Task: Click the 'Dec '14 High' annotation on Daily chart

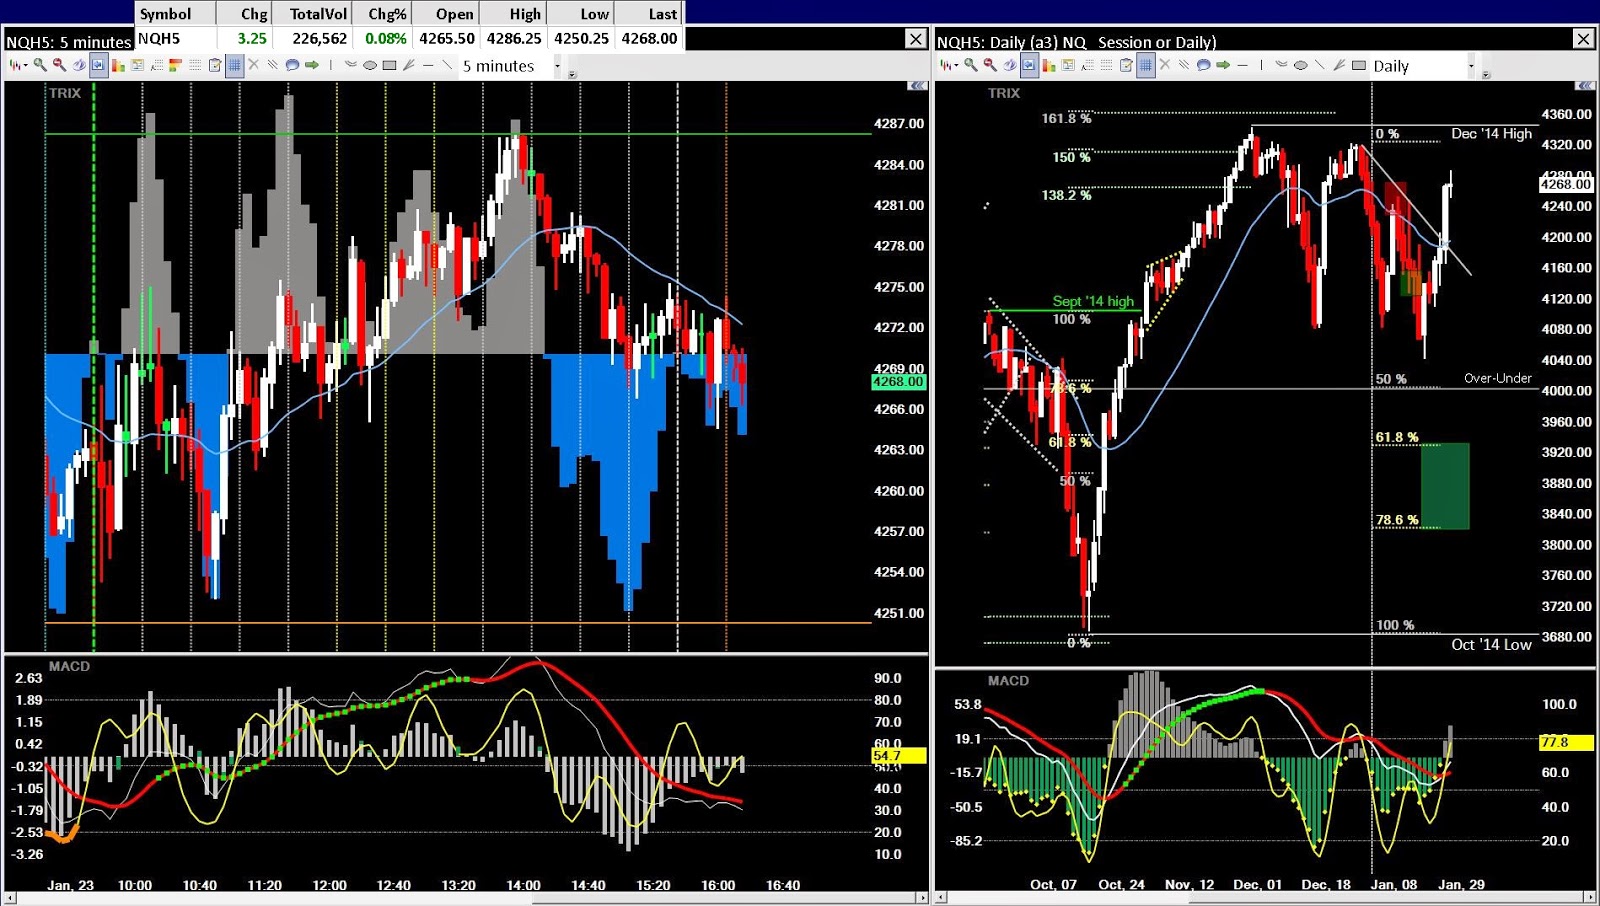Action: 1491,133
